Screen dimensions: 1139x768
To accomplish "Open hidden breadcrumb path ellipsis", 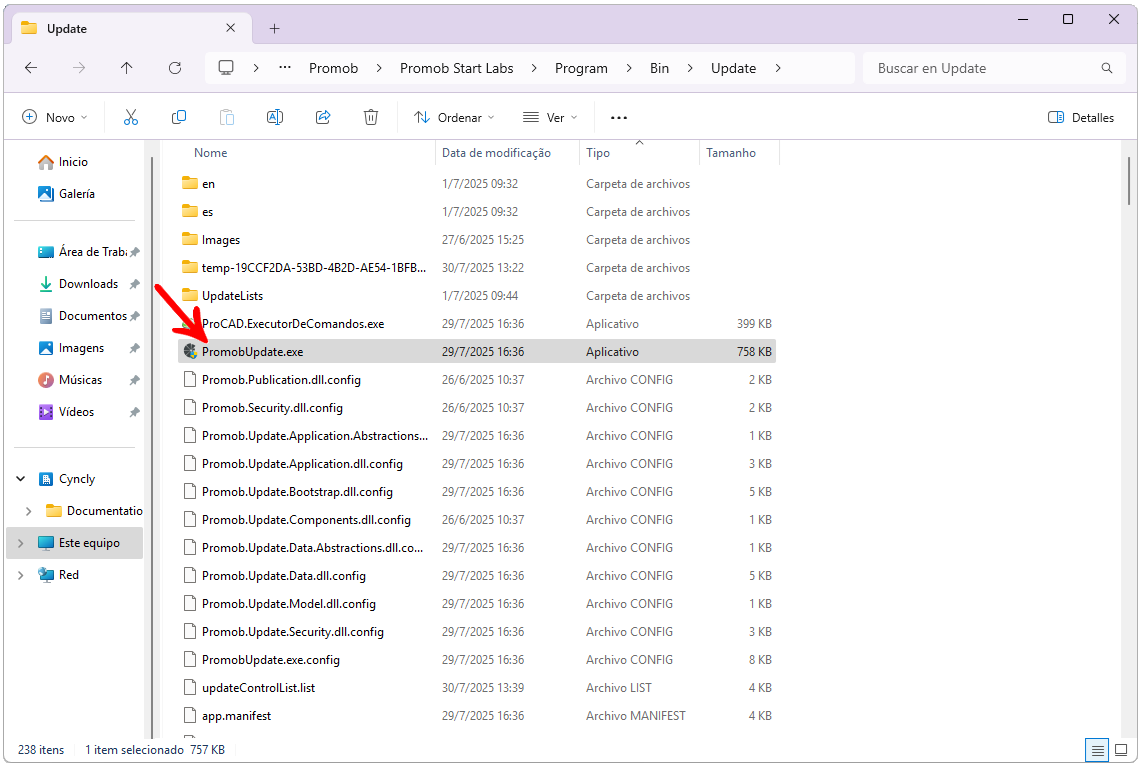I will (285, 68).
